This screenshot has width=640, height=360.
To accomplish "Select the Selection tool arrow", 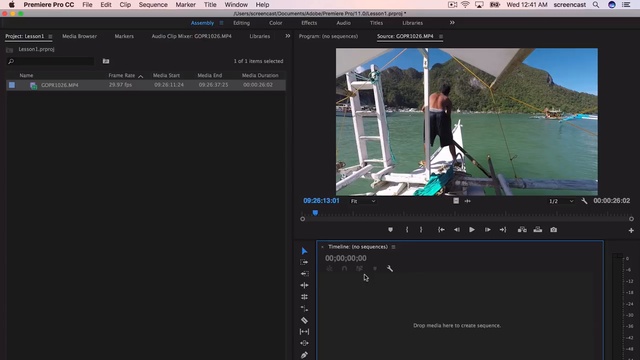I will (304, 251).
